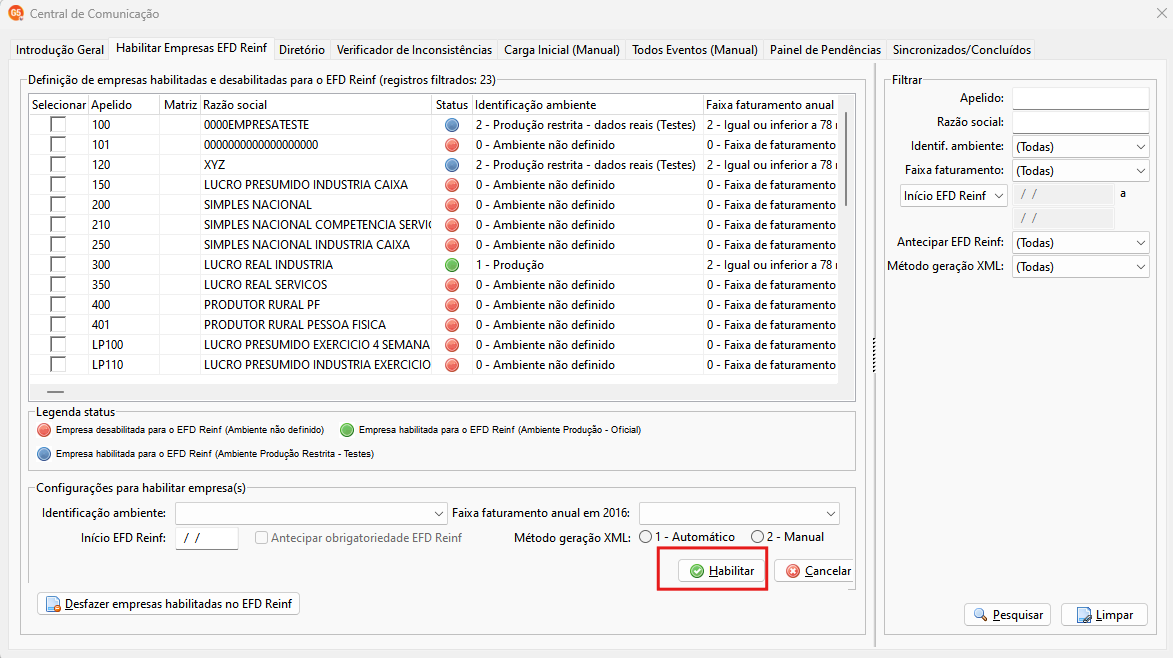Switch to Carga Inicial (Manual) tab

[562, 50]
